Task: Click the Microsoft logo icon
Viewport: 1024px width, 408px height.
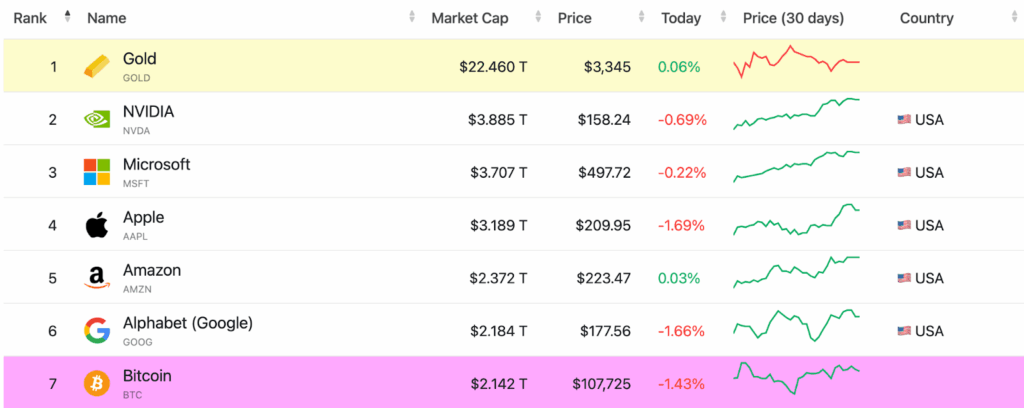Action: coord(97,172)
